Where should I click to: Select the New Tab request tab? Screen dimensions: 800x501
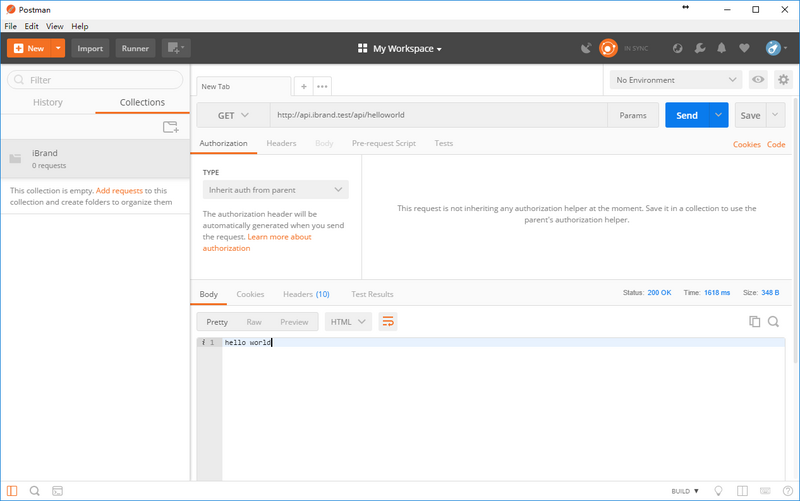coord(244,86)
